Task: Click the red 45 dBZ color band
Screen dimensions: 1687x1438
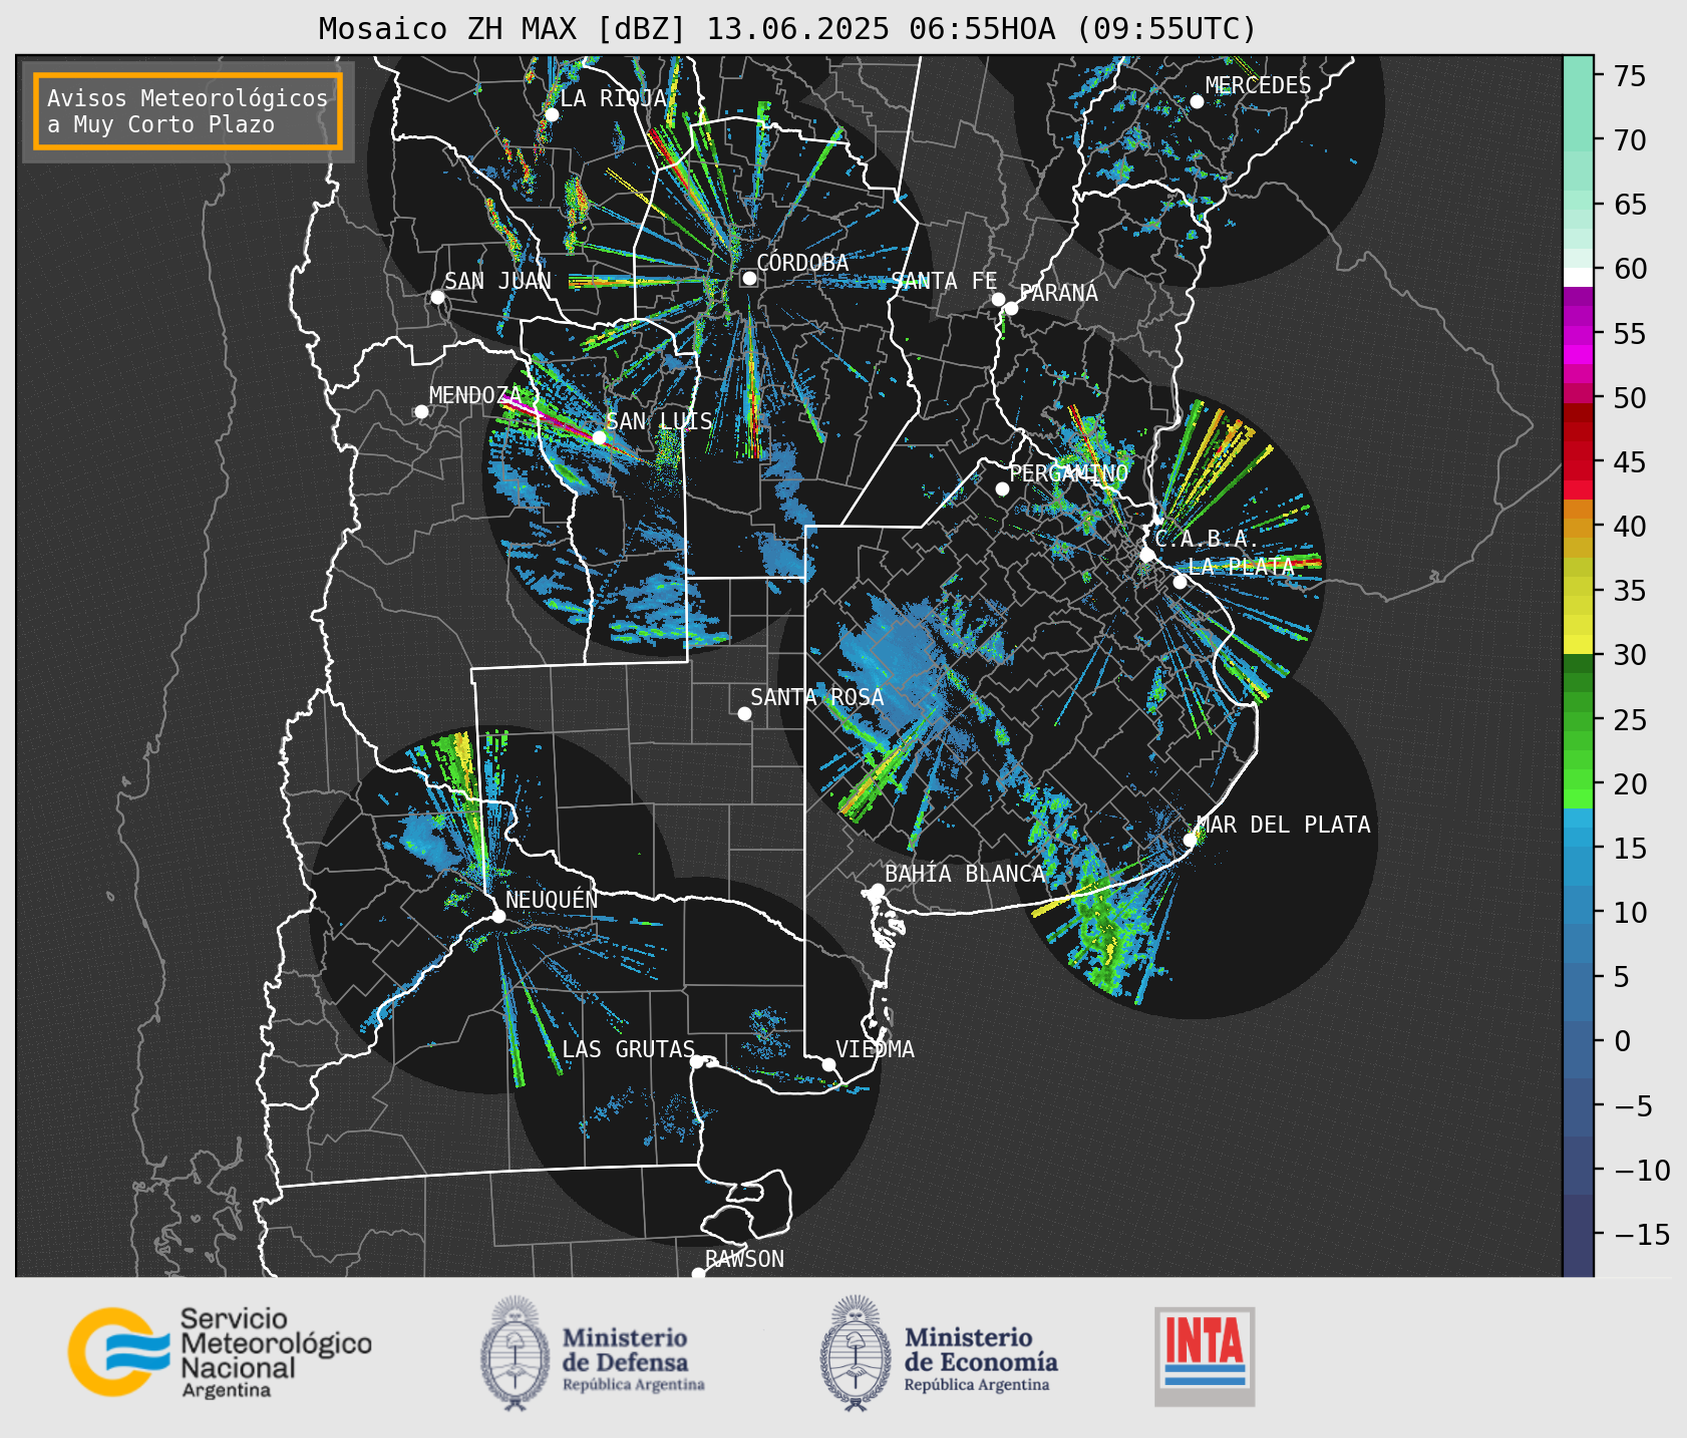Action: pyautogui.click(x=1578, y=462)
